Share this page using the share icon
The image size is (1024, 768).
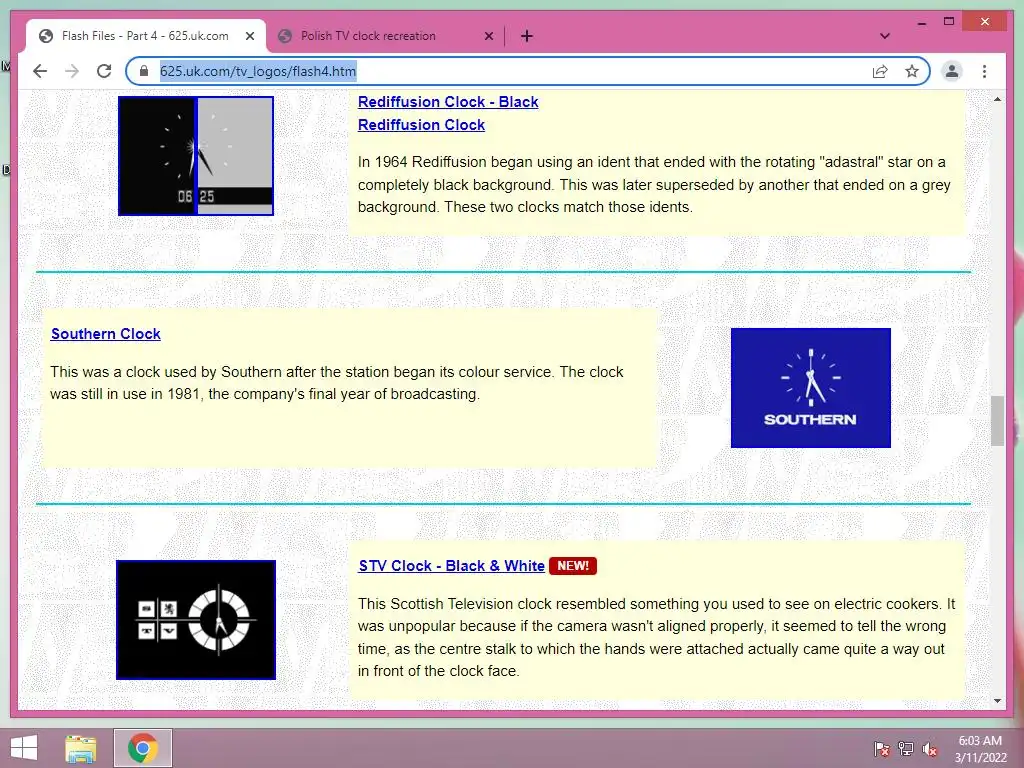coord(880,71)
